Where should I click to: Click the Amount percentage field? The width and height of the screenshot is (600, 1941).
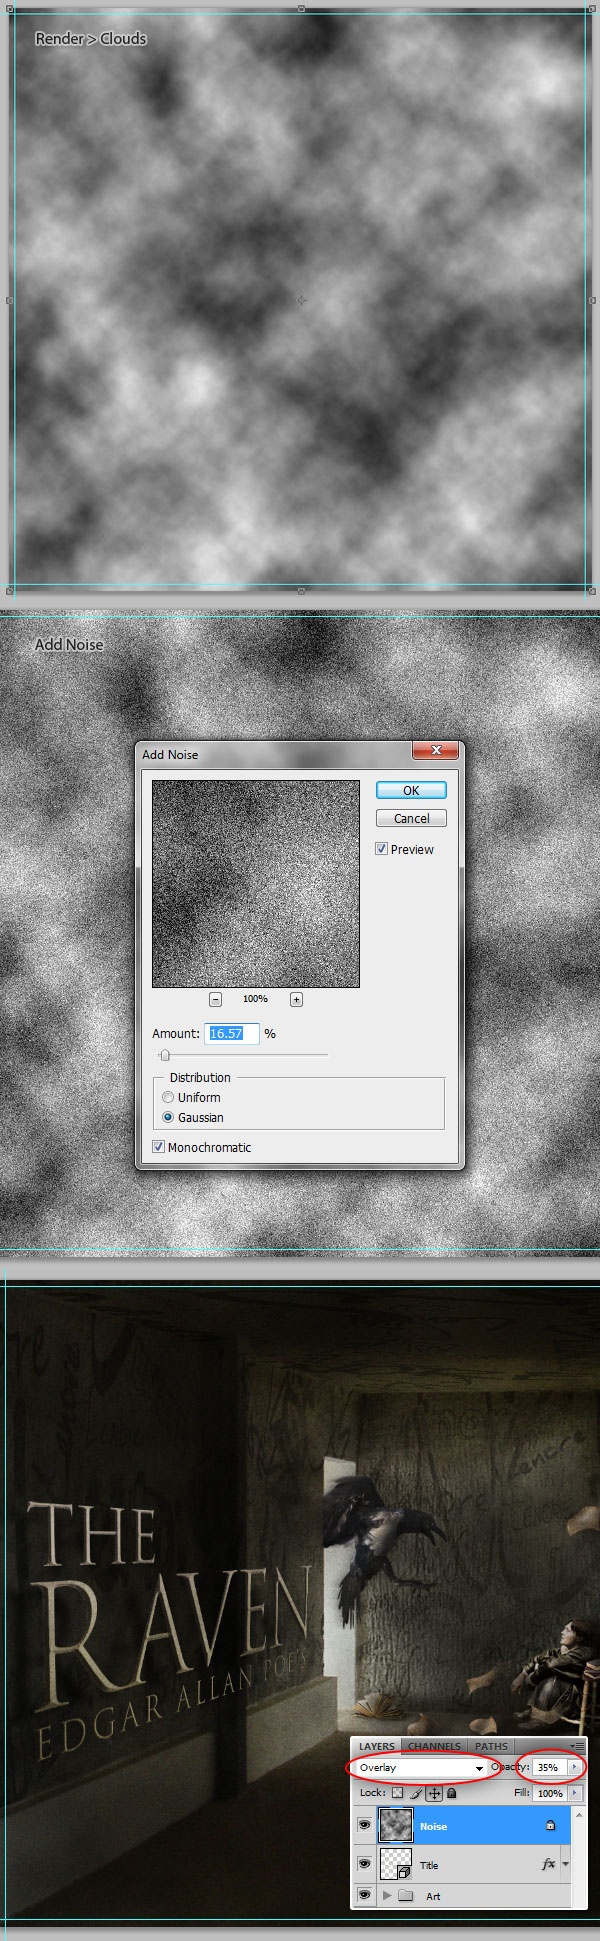pyautogui.click(x=232, y=1033)
